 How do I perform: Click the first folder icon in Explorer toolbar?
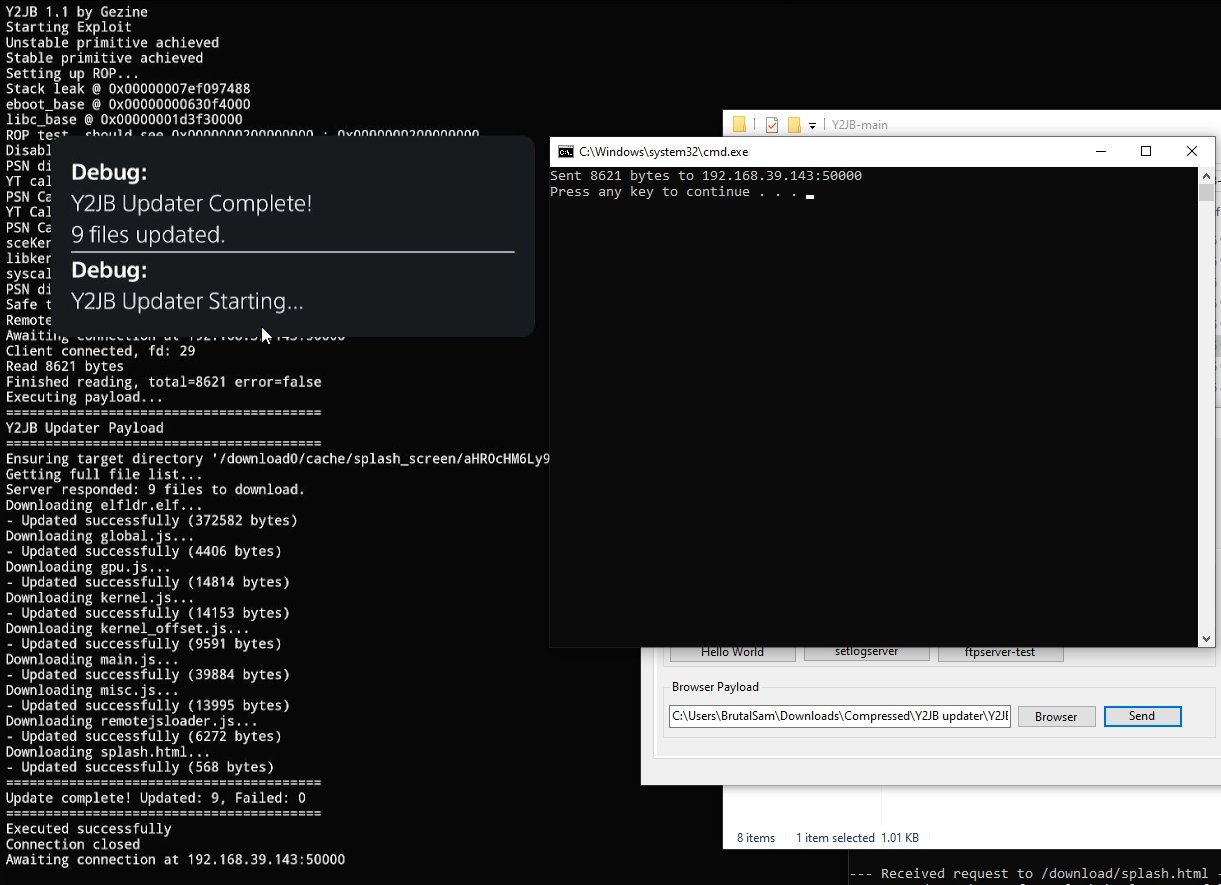(x=739, y=125)
